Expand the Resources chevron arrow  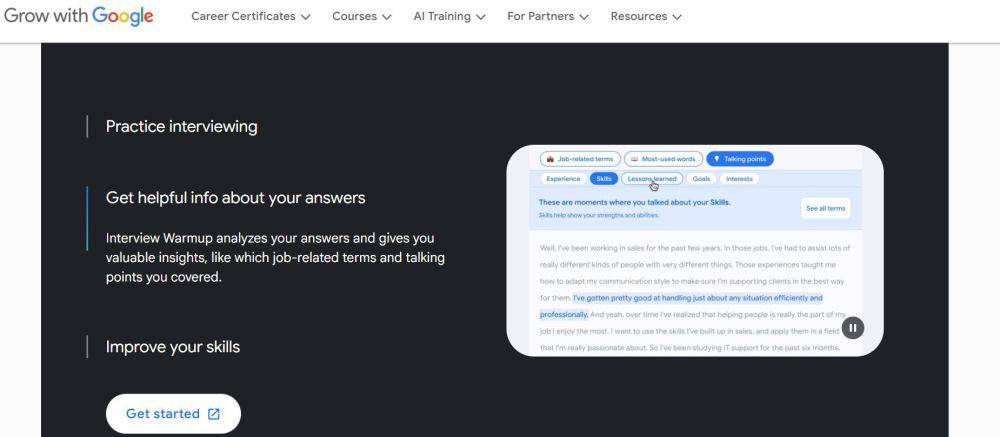677,17
